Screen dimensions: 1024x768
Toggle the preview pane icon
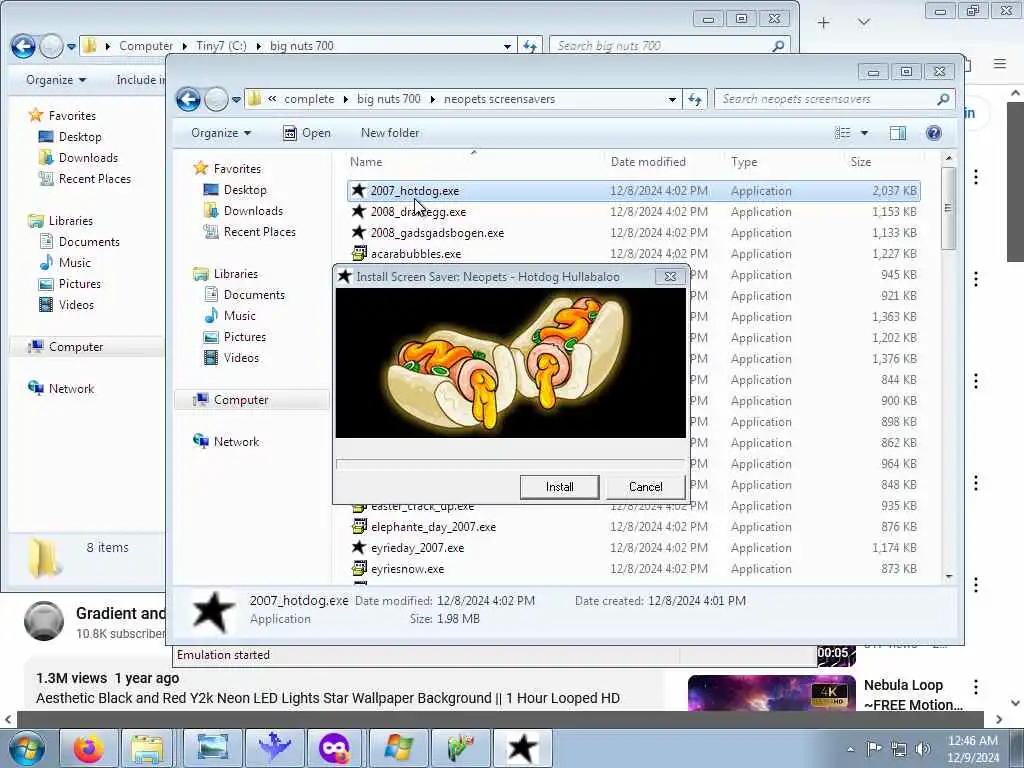[x=898, y=133]
